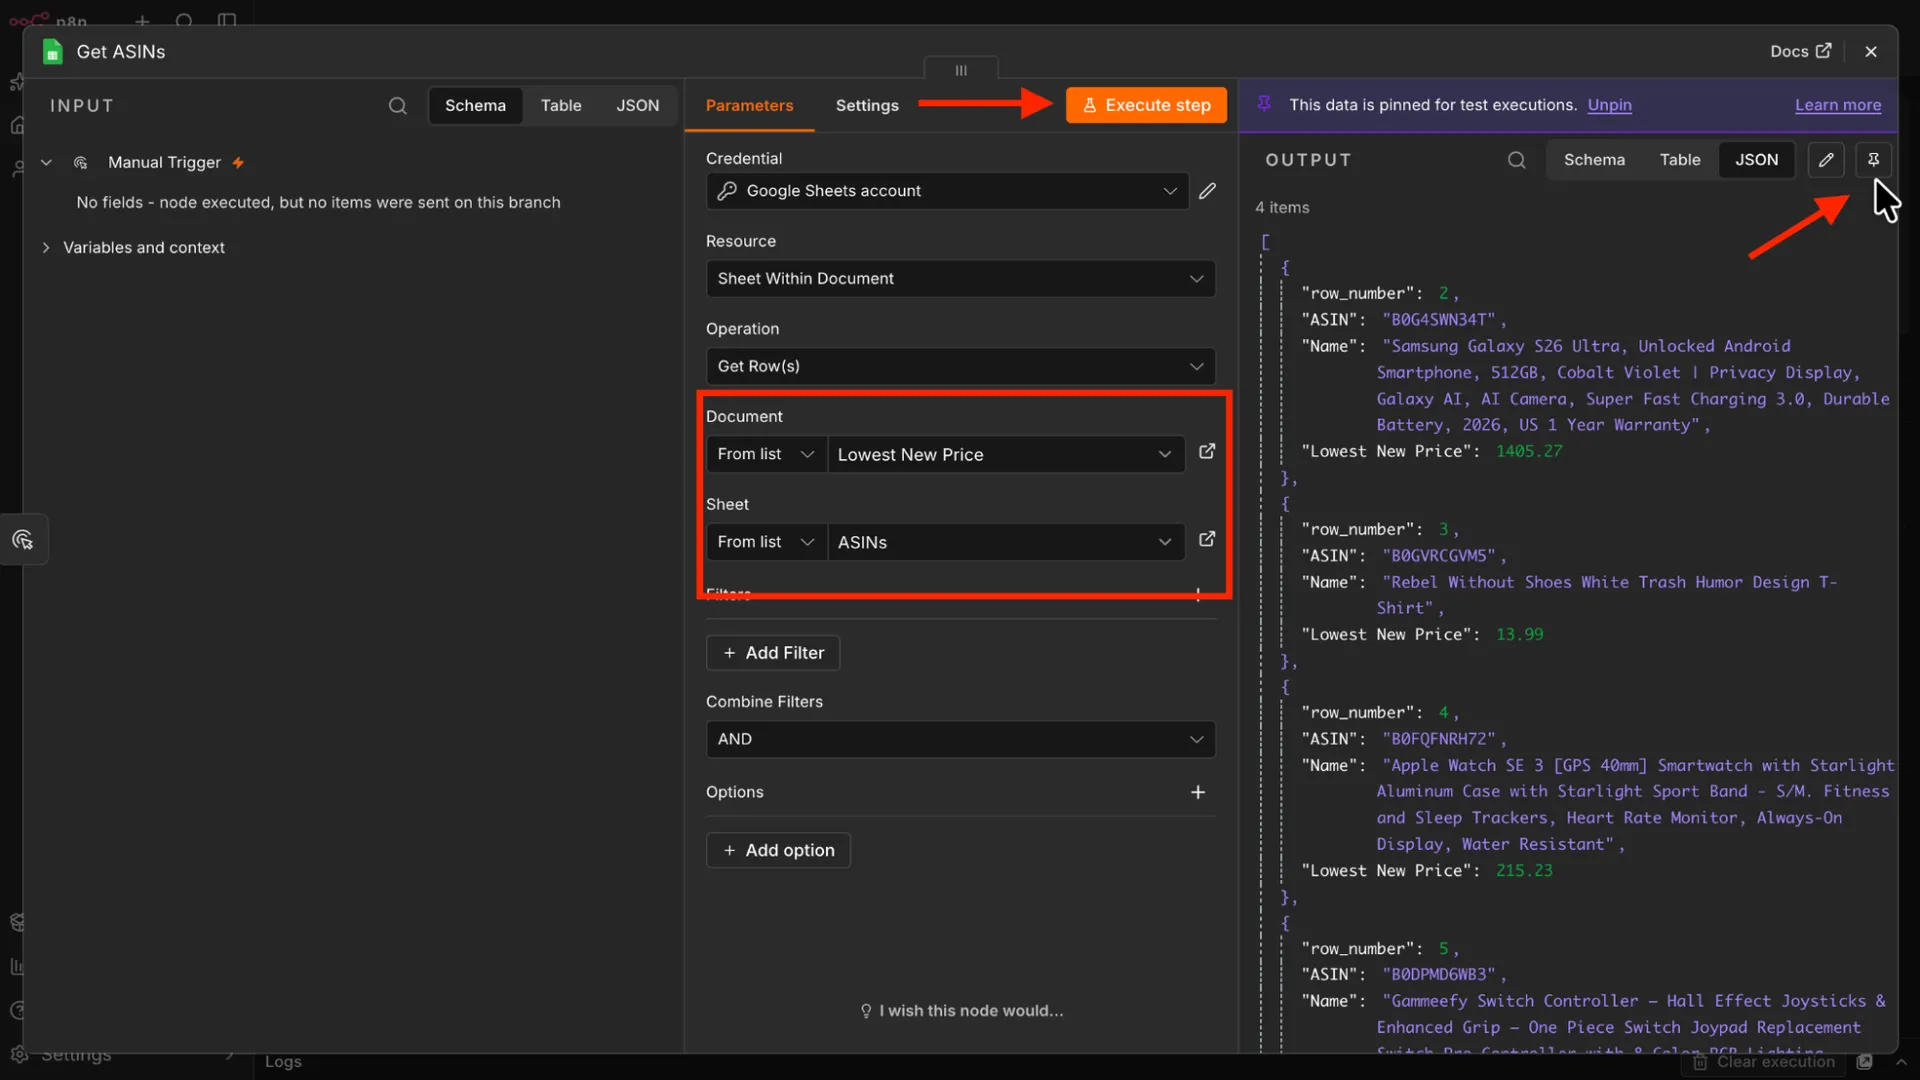Click the left floating trigger icon

coord(23,540)
